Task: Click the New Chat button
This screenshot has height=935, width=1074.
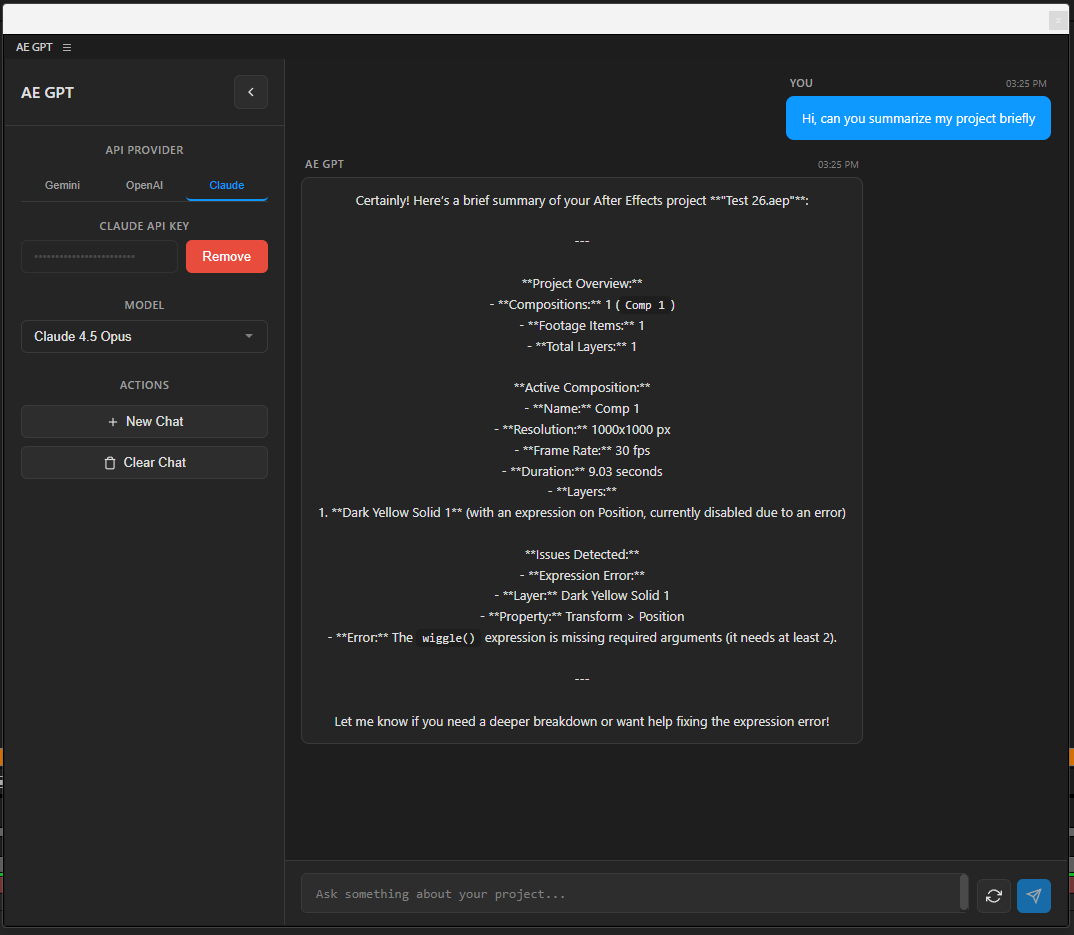Action: tap(144, 421)
